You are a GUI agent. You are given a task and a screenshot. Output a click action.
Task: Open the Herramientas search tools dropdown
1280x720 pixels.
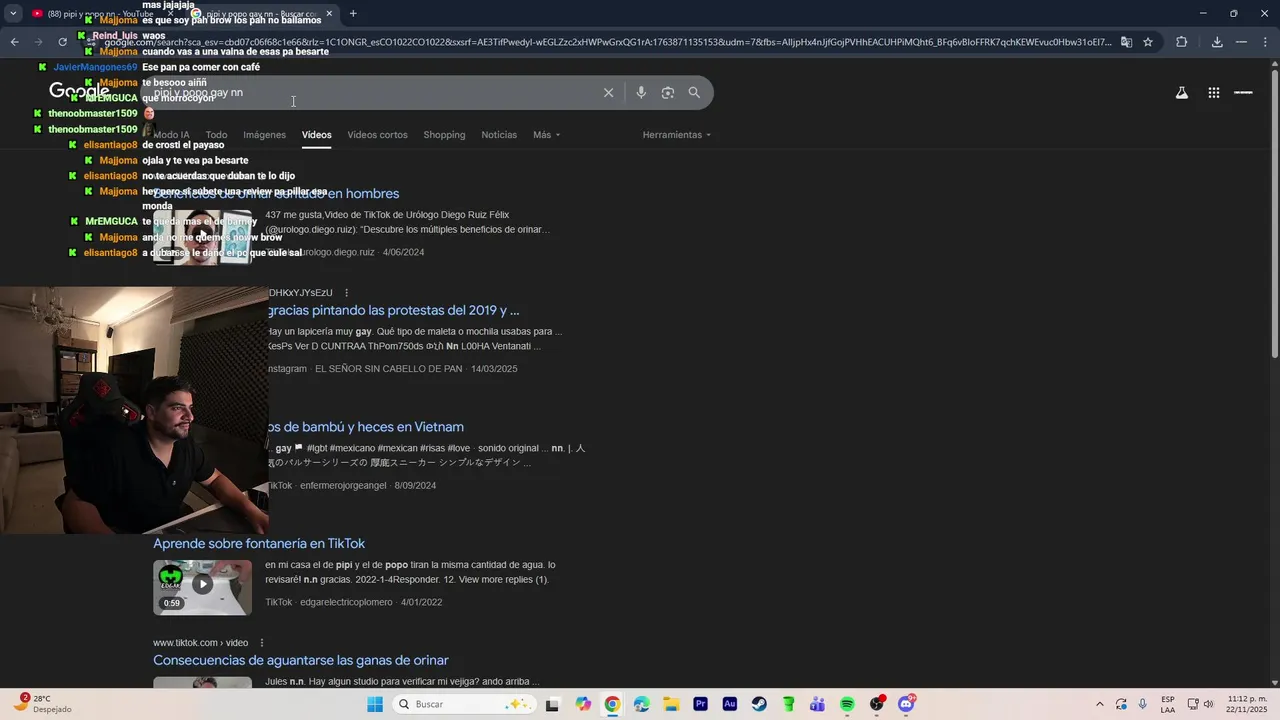pyautogui.click(x=677, y=135)
